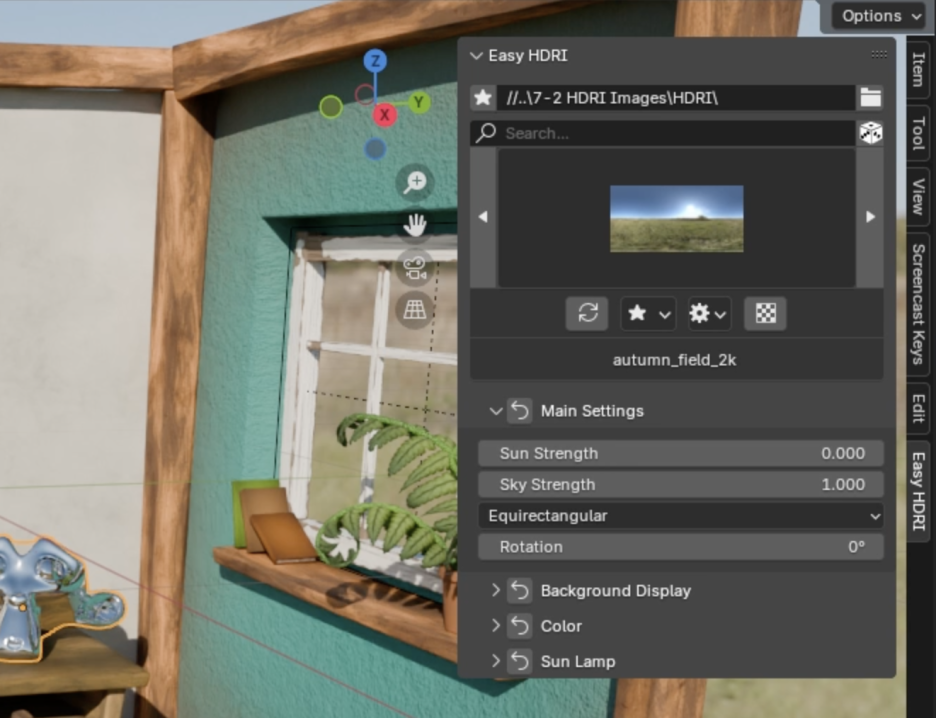Viewport: 936px width, 718px height.
Task: Click the autumn field HDRI thumbnail
Action: pyautogui.click(x=676, y=218)
